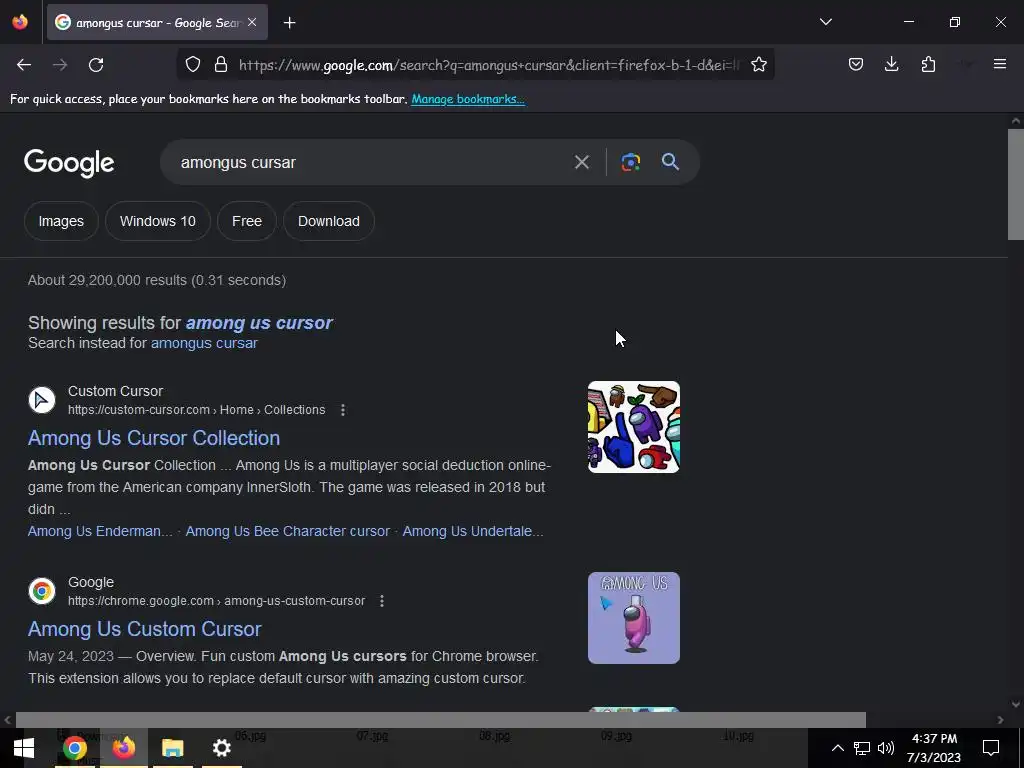Viewport: 1024px width, 768px height.
Task: Switch to Firefox in the taskbar
Action: pos(123,748)
